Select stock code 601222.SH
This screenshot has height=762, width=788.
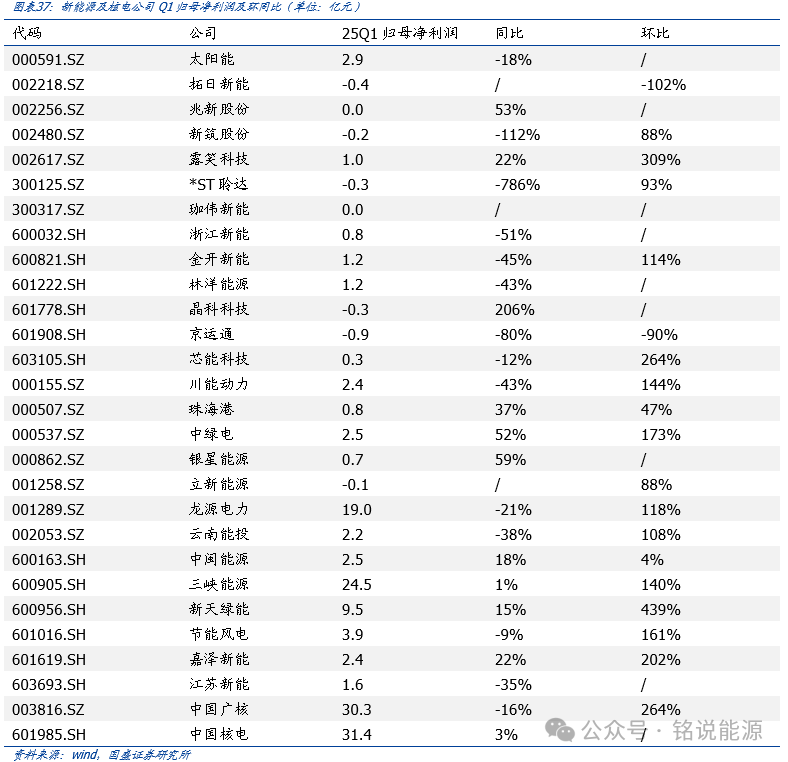click(x=49, y=285)
